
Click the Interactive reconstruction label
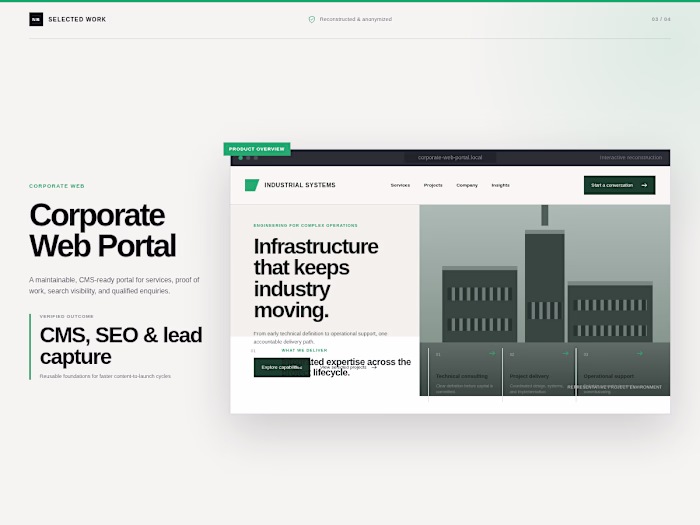(x=631, y=158)
